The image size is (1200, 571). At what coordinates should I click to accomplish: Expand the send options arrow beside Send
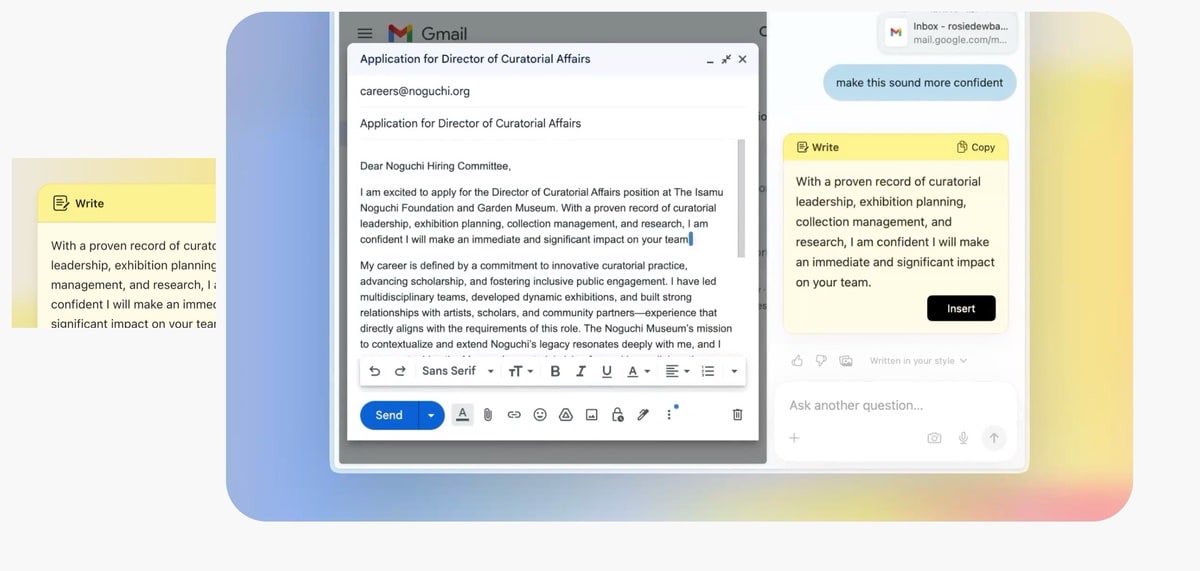pos(431,415)
